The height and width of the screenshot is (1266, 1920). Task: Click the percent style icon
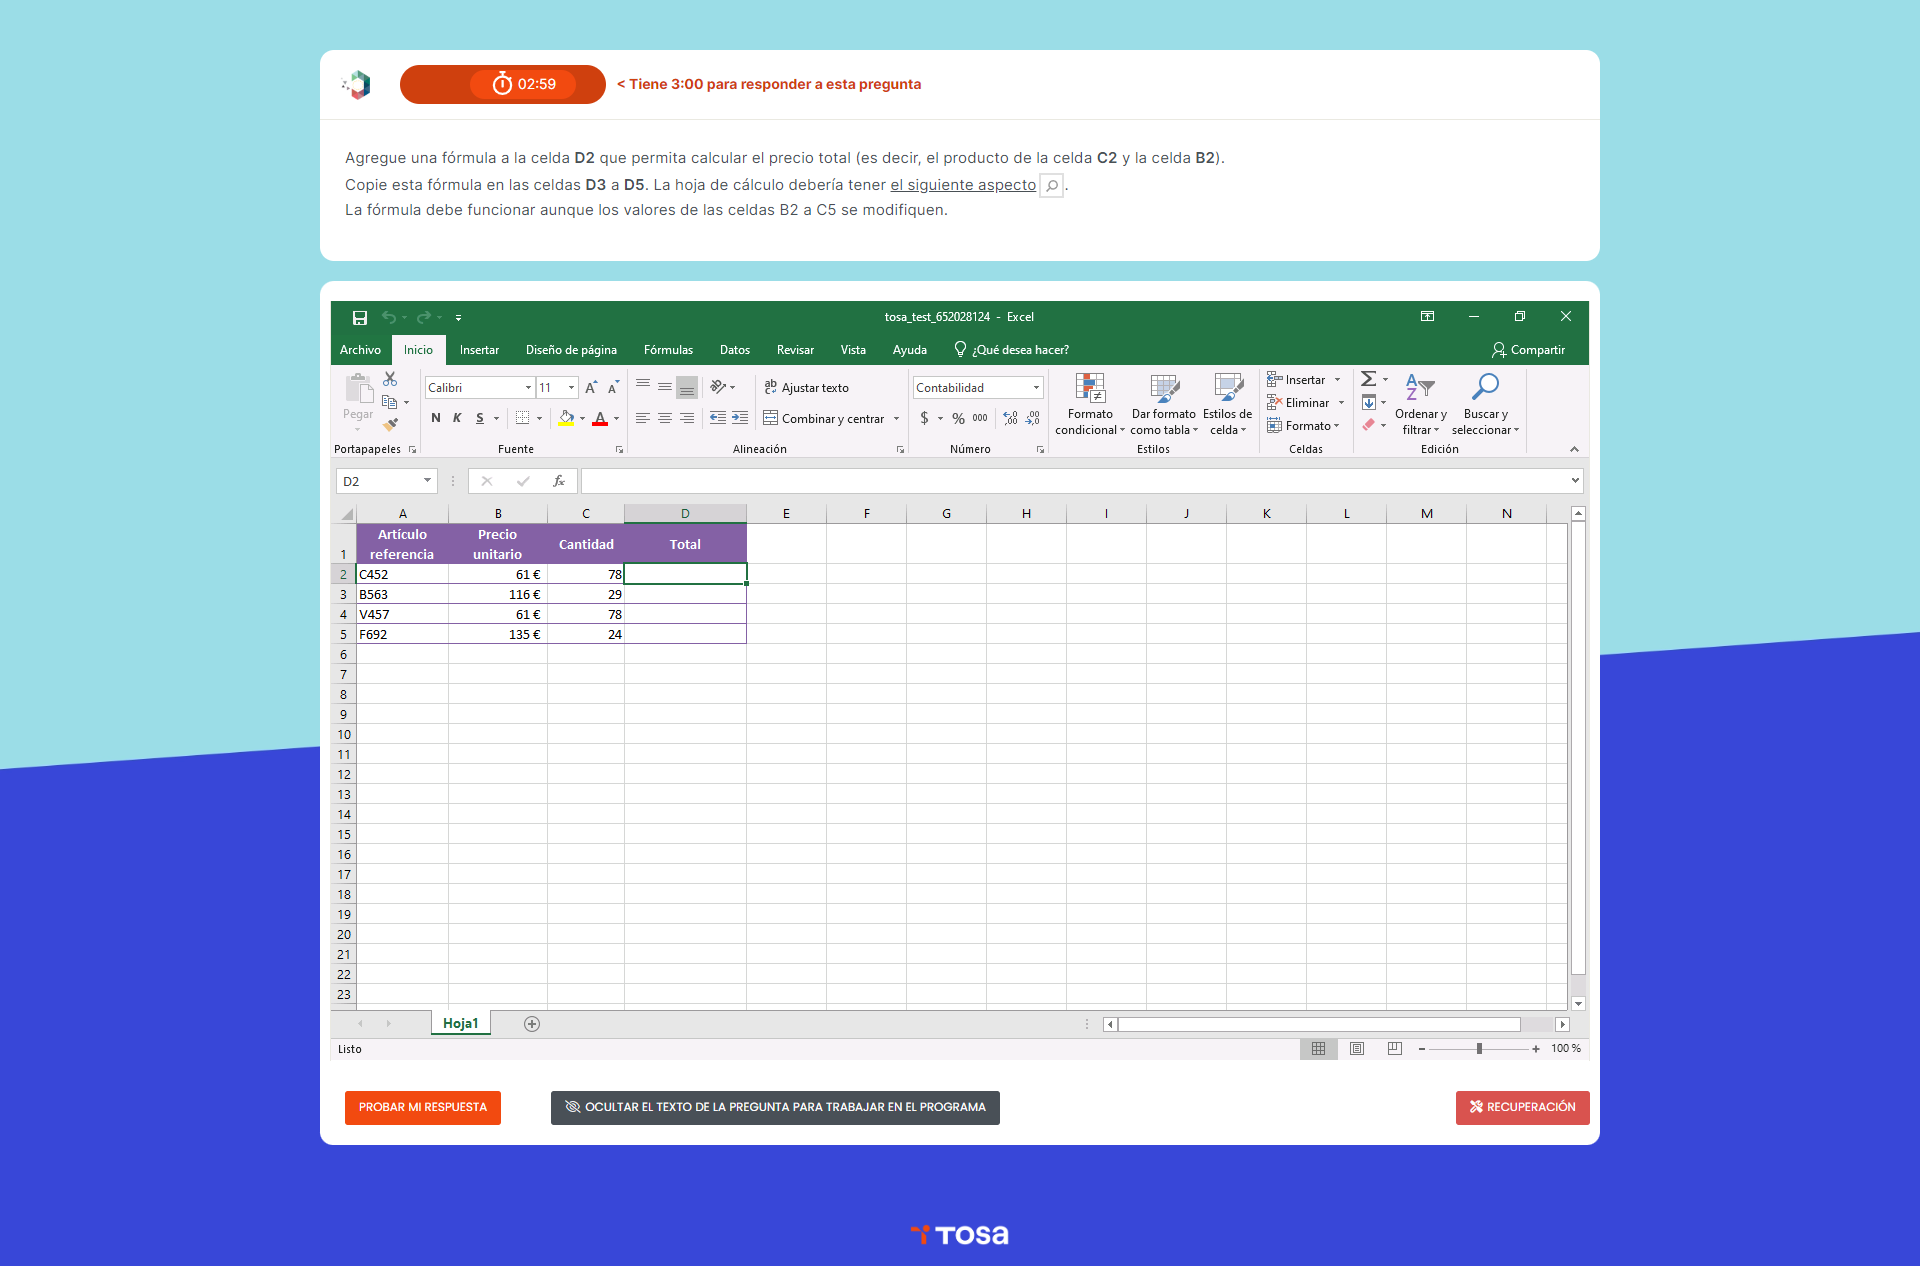(958, 418)
